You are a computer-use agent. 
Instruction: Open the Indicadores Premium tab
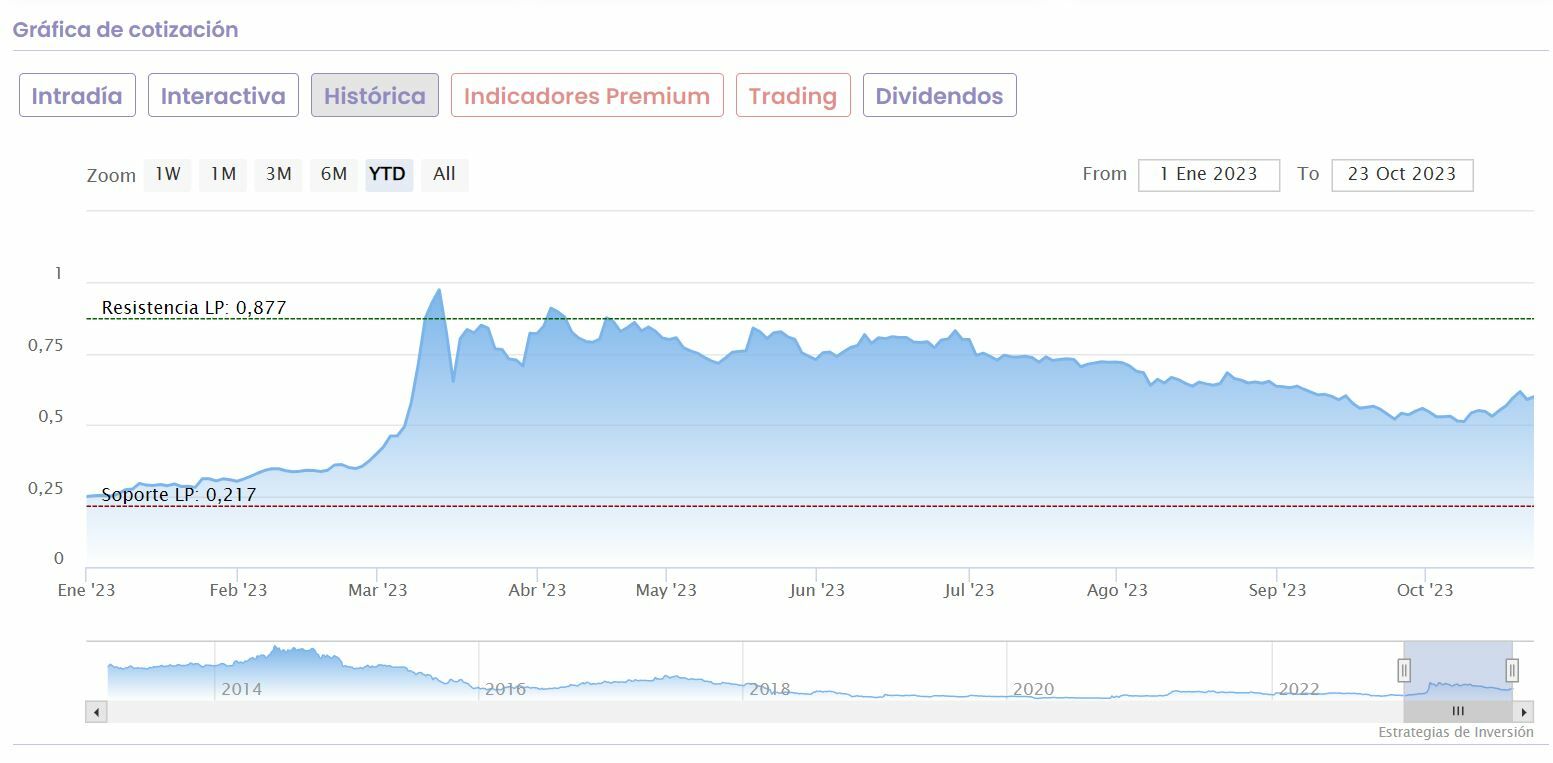click(x=587, y=96)
